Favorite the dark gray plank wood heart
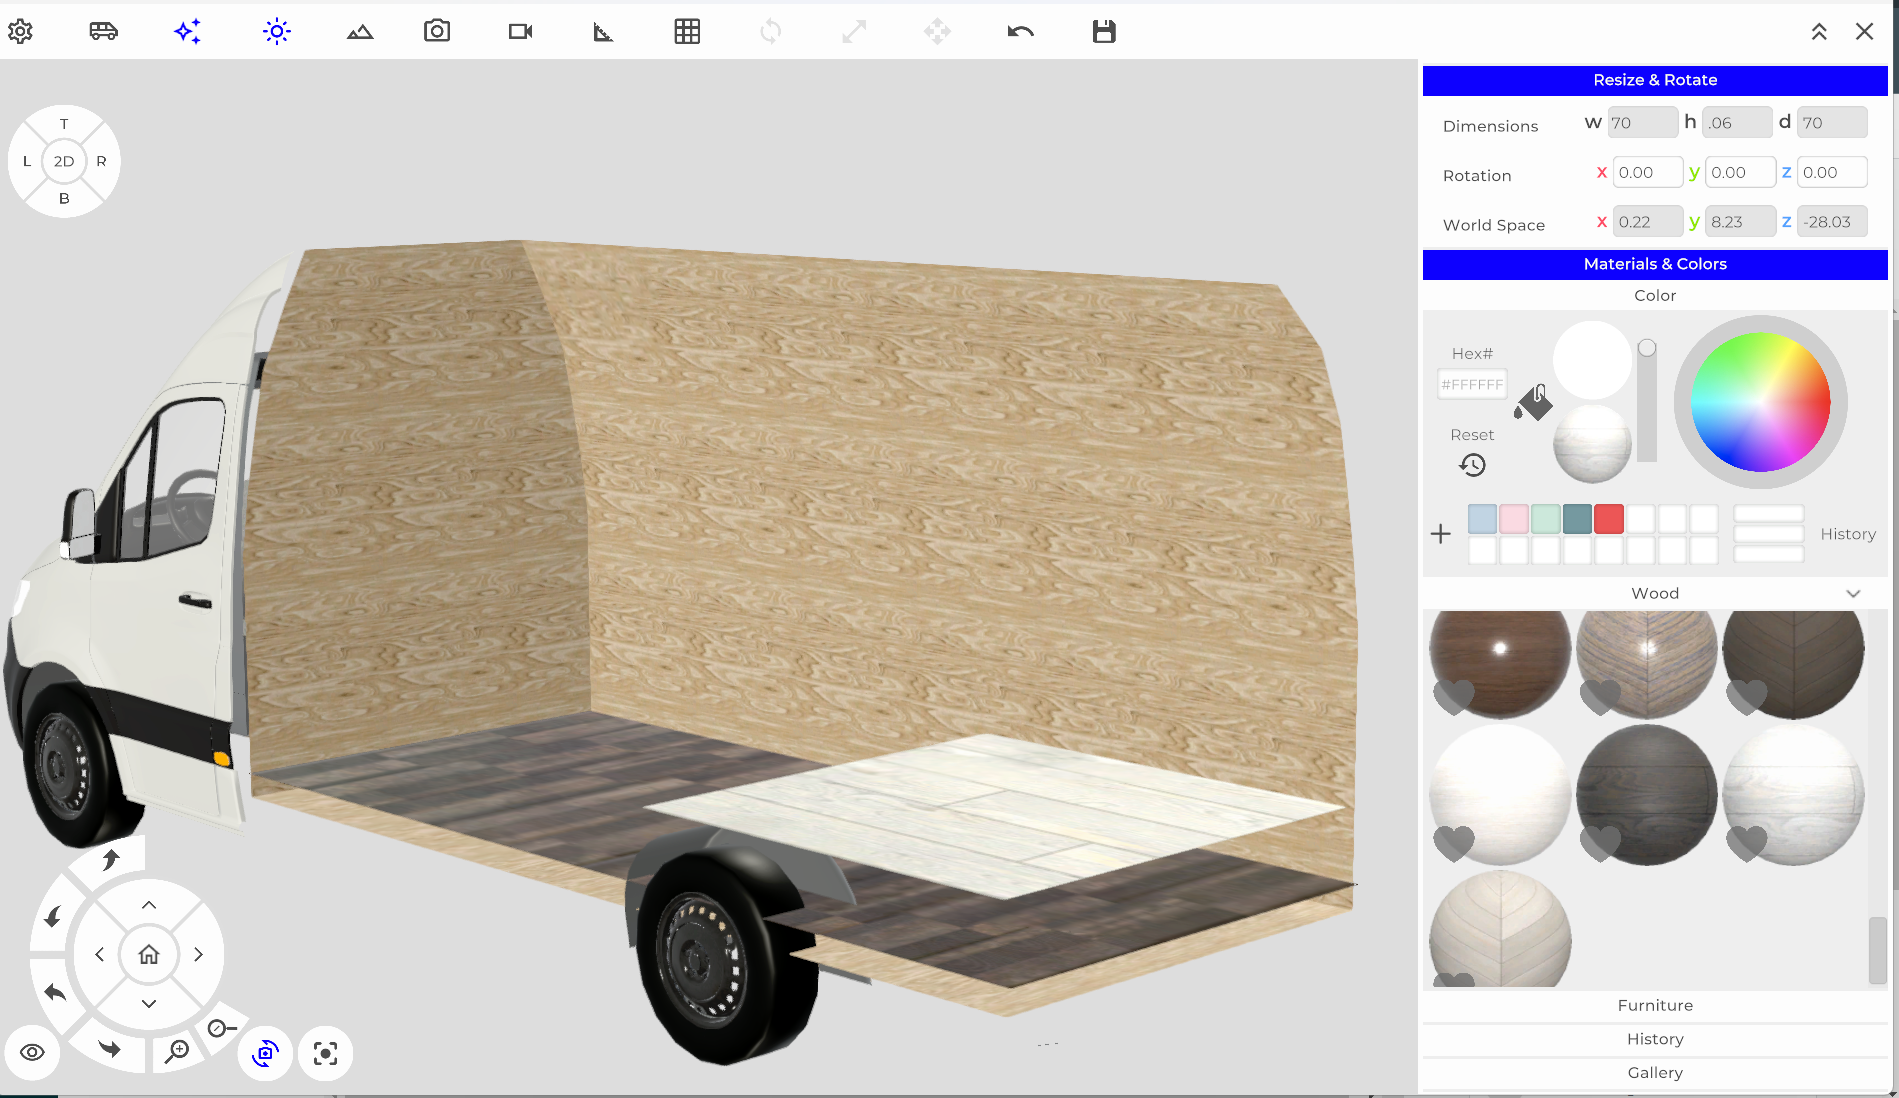 1600,843
